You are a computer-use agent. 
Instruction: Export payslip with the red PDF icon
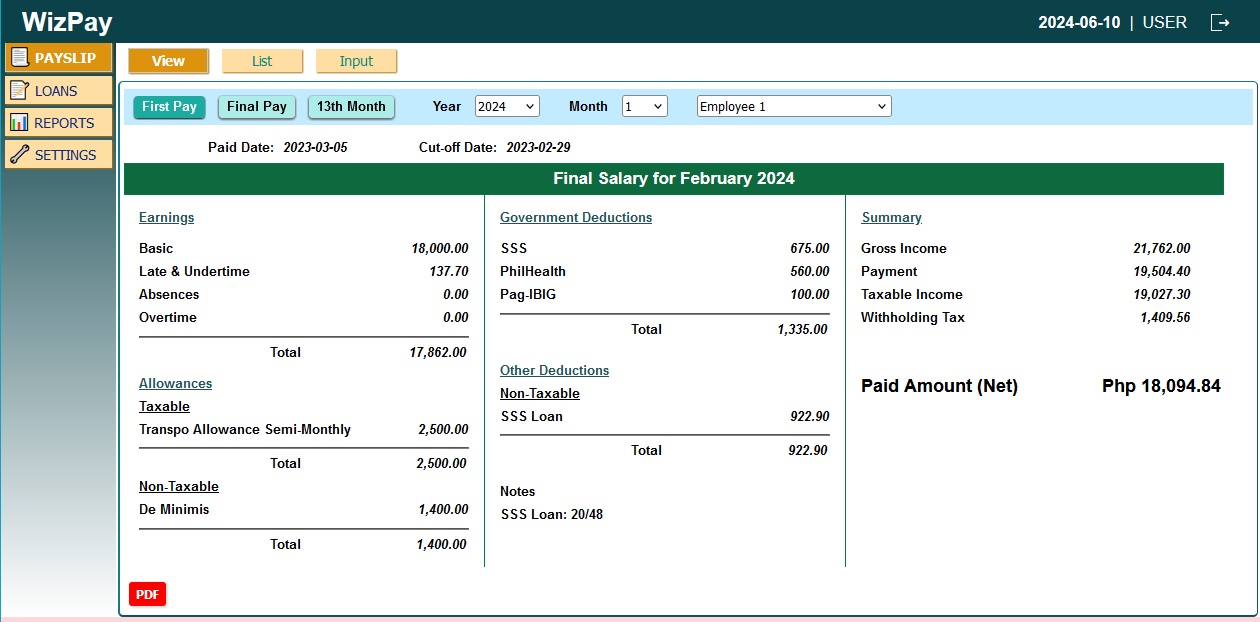(147, 595)
